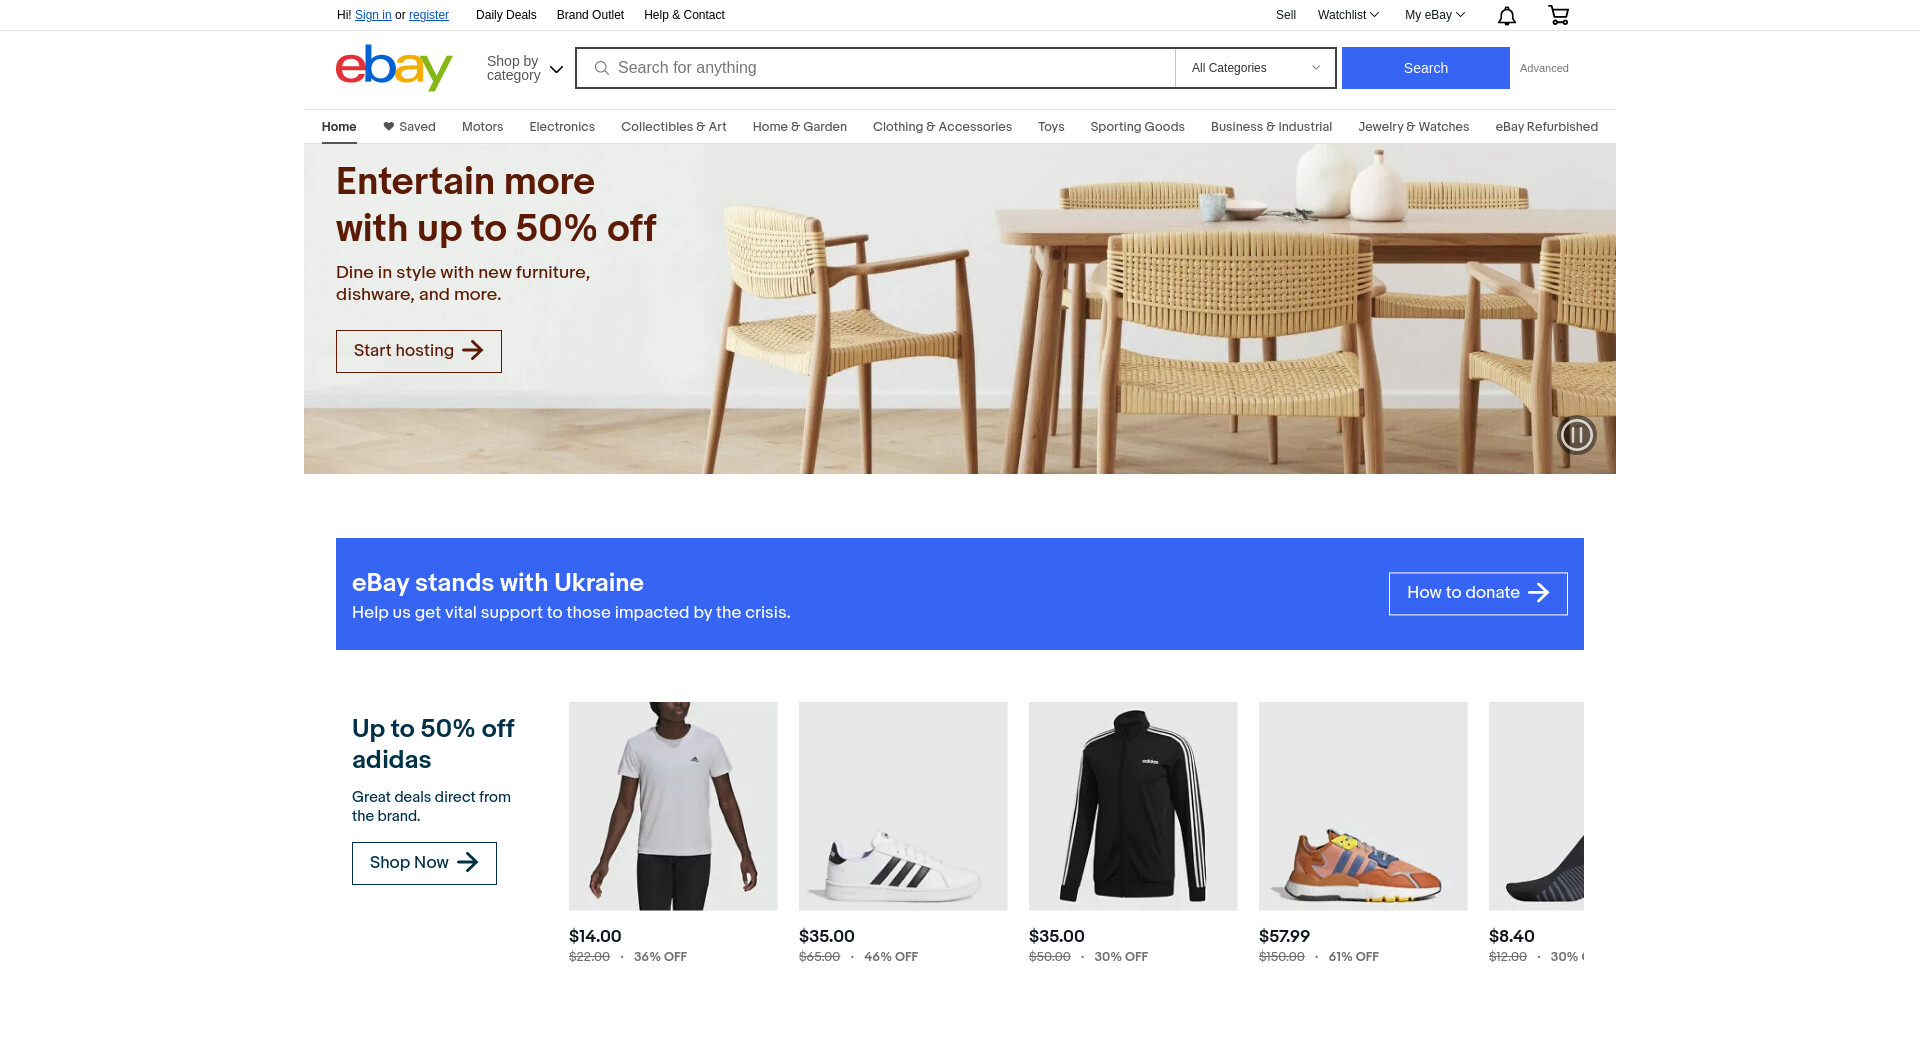Open the Advanced search link
This screenshot has width=1920, height=1040.
tap(1544, 68)
